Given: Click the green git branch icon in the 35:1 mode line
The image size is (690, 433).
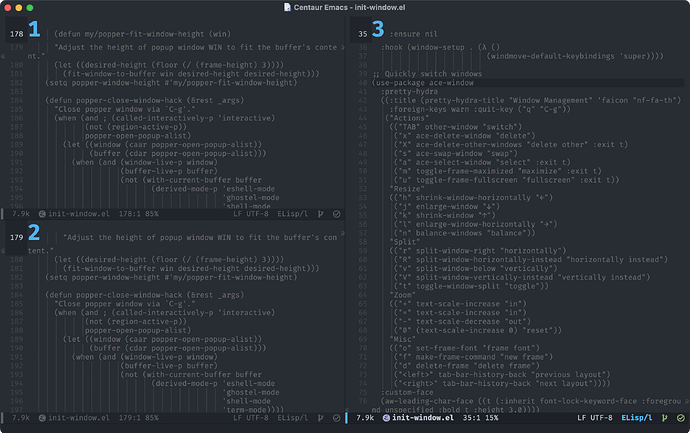Looking at the screenshot, I should point(664,418).
